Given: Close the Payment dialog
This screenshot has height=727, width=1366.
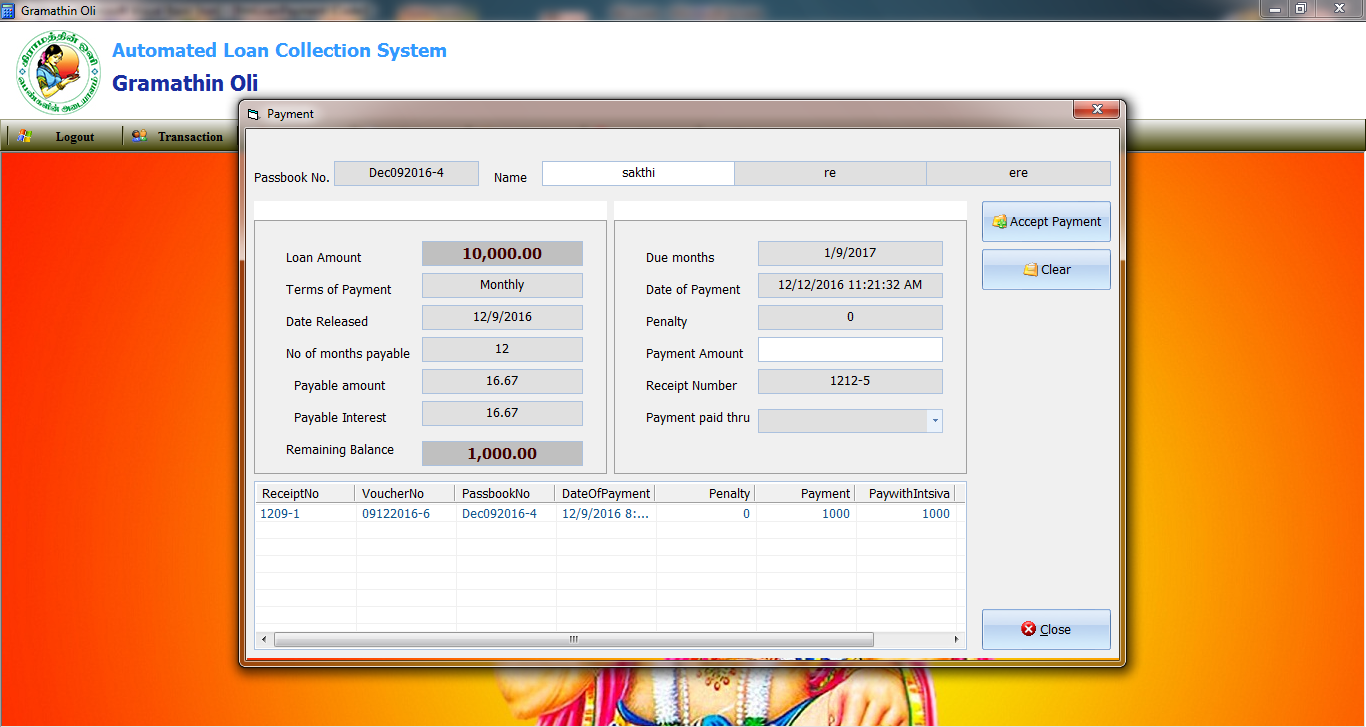Looking at the screenshot, I should click(x=1097, y=110).
